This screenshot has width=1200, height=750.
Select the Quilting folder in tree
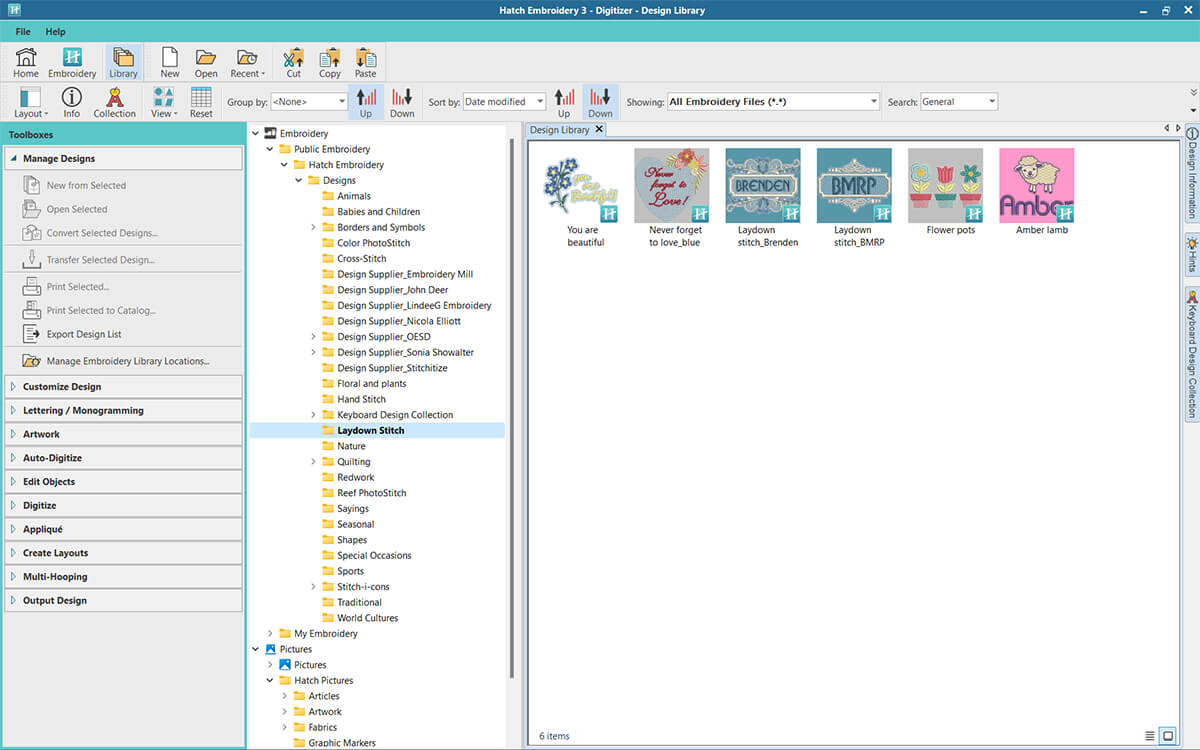point(353,462)
